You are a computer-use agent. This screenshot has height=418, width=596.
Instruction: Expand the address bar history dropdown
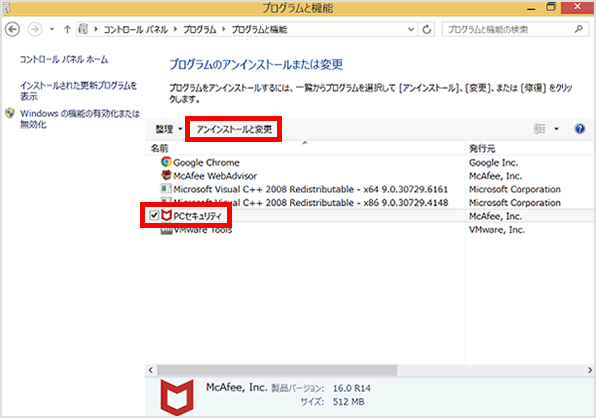[x=411, y=29]
